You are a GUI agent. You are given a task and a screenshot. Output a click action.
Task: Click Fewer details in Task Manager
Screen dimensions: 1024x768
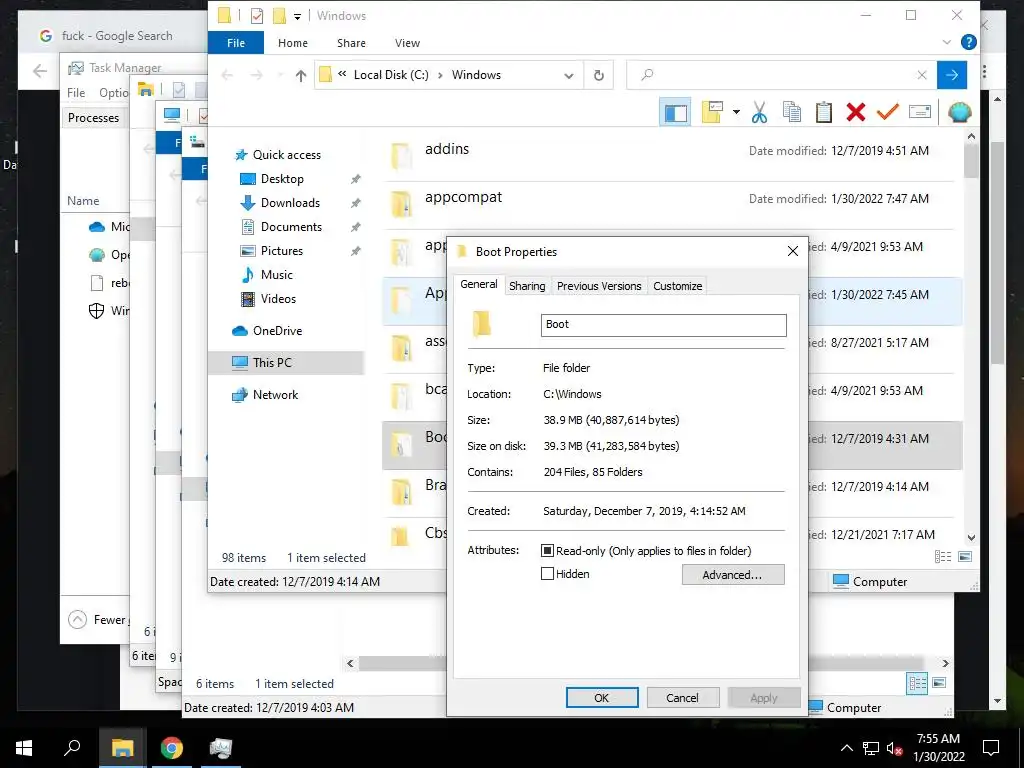click(97, 620)
